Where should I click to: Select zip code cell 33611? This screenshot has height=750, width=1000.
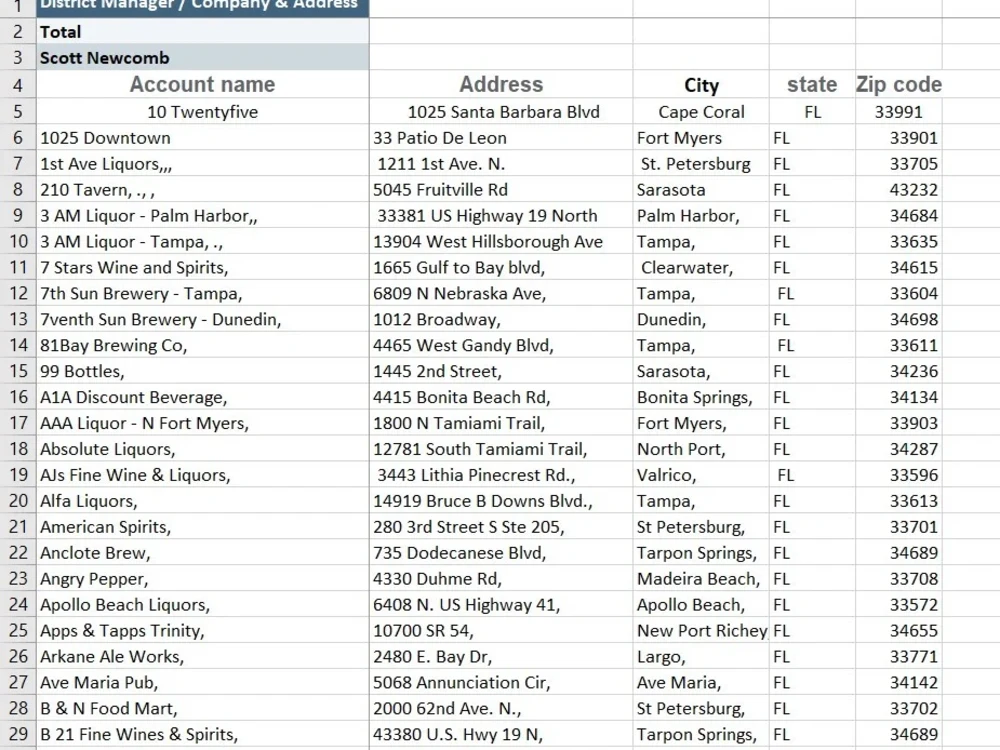coord(899,345)
